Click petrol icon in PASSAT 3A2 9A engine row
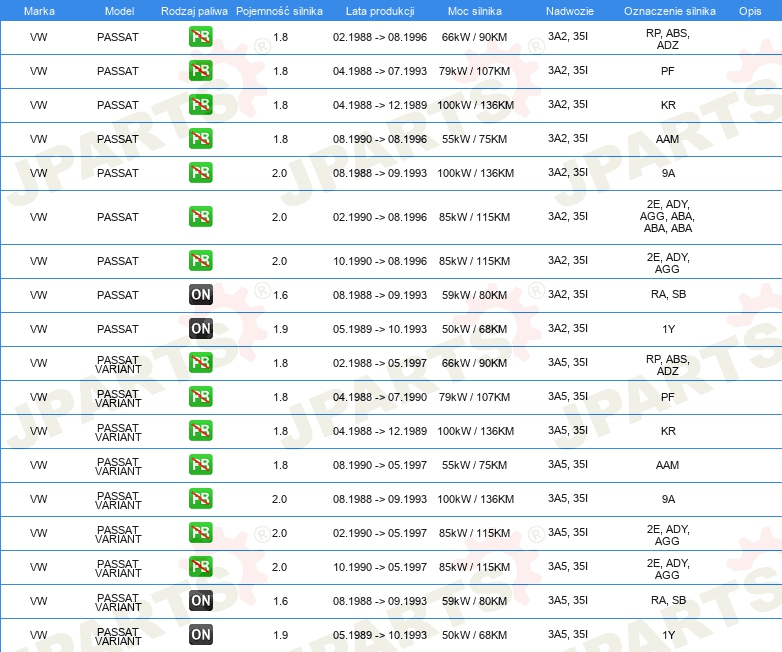Viewport: 782px width, 652px height. (200, 173)
